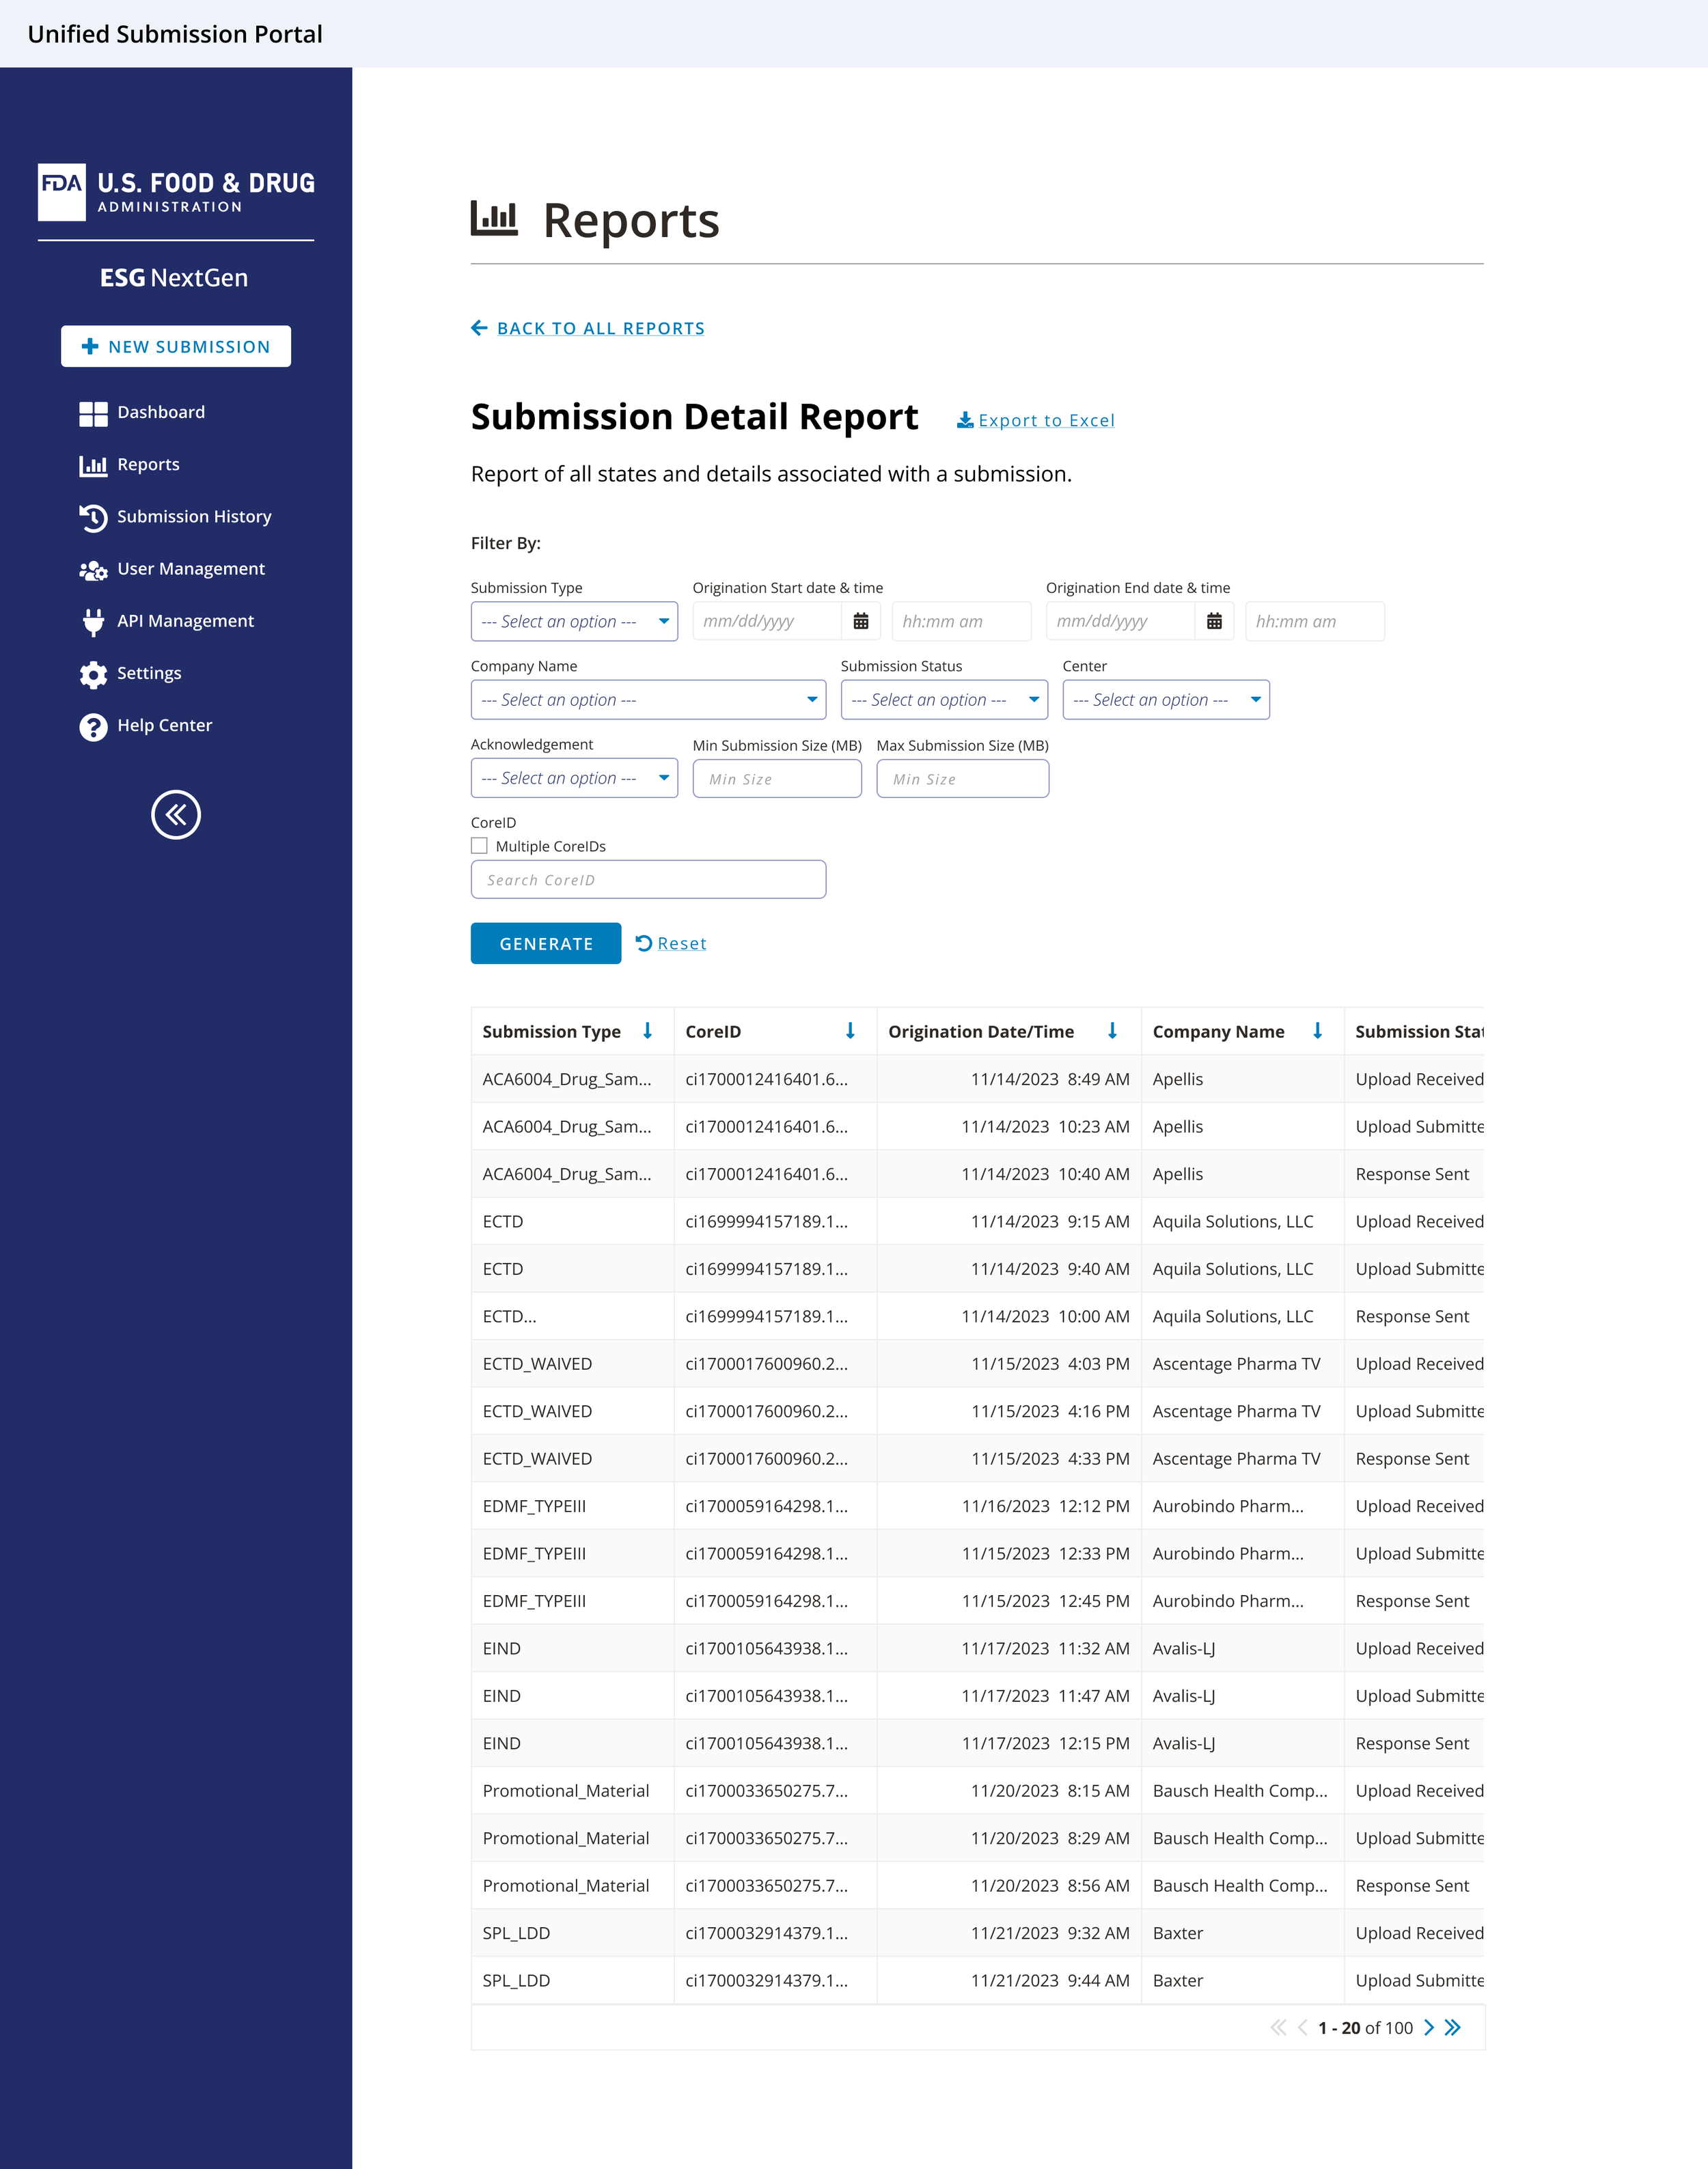Sort by Submission Type column arrow
The width and height of the screenshot is (1708, 2169).
pyautogui.click(x=647, y=1031)
